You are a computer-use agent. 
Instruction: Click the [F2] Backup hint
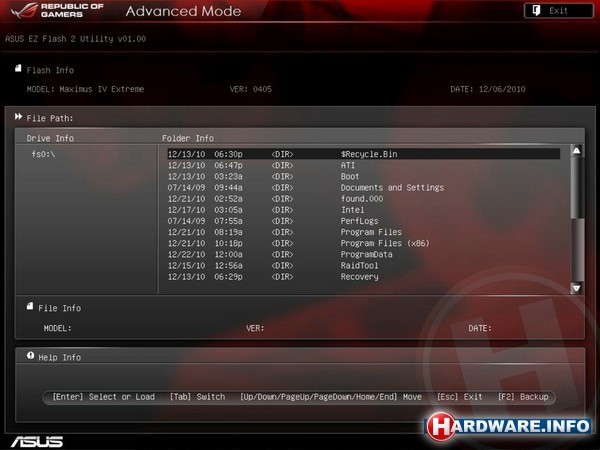tap(523, 397)
